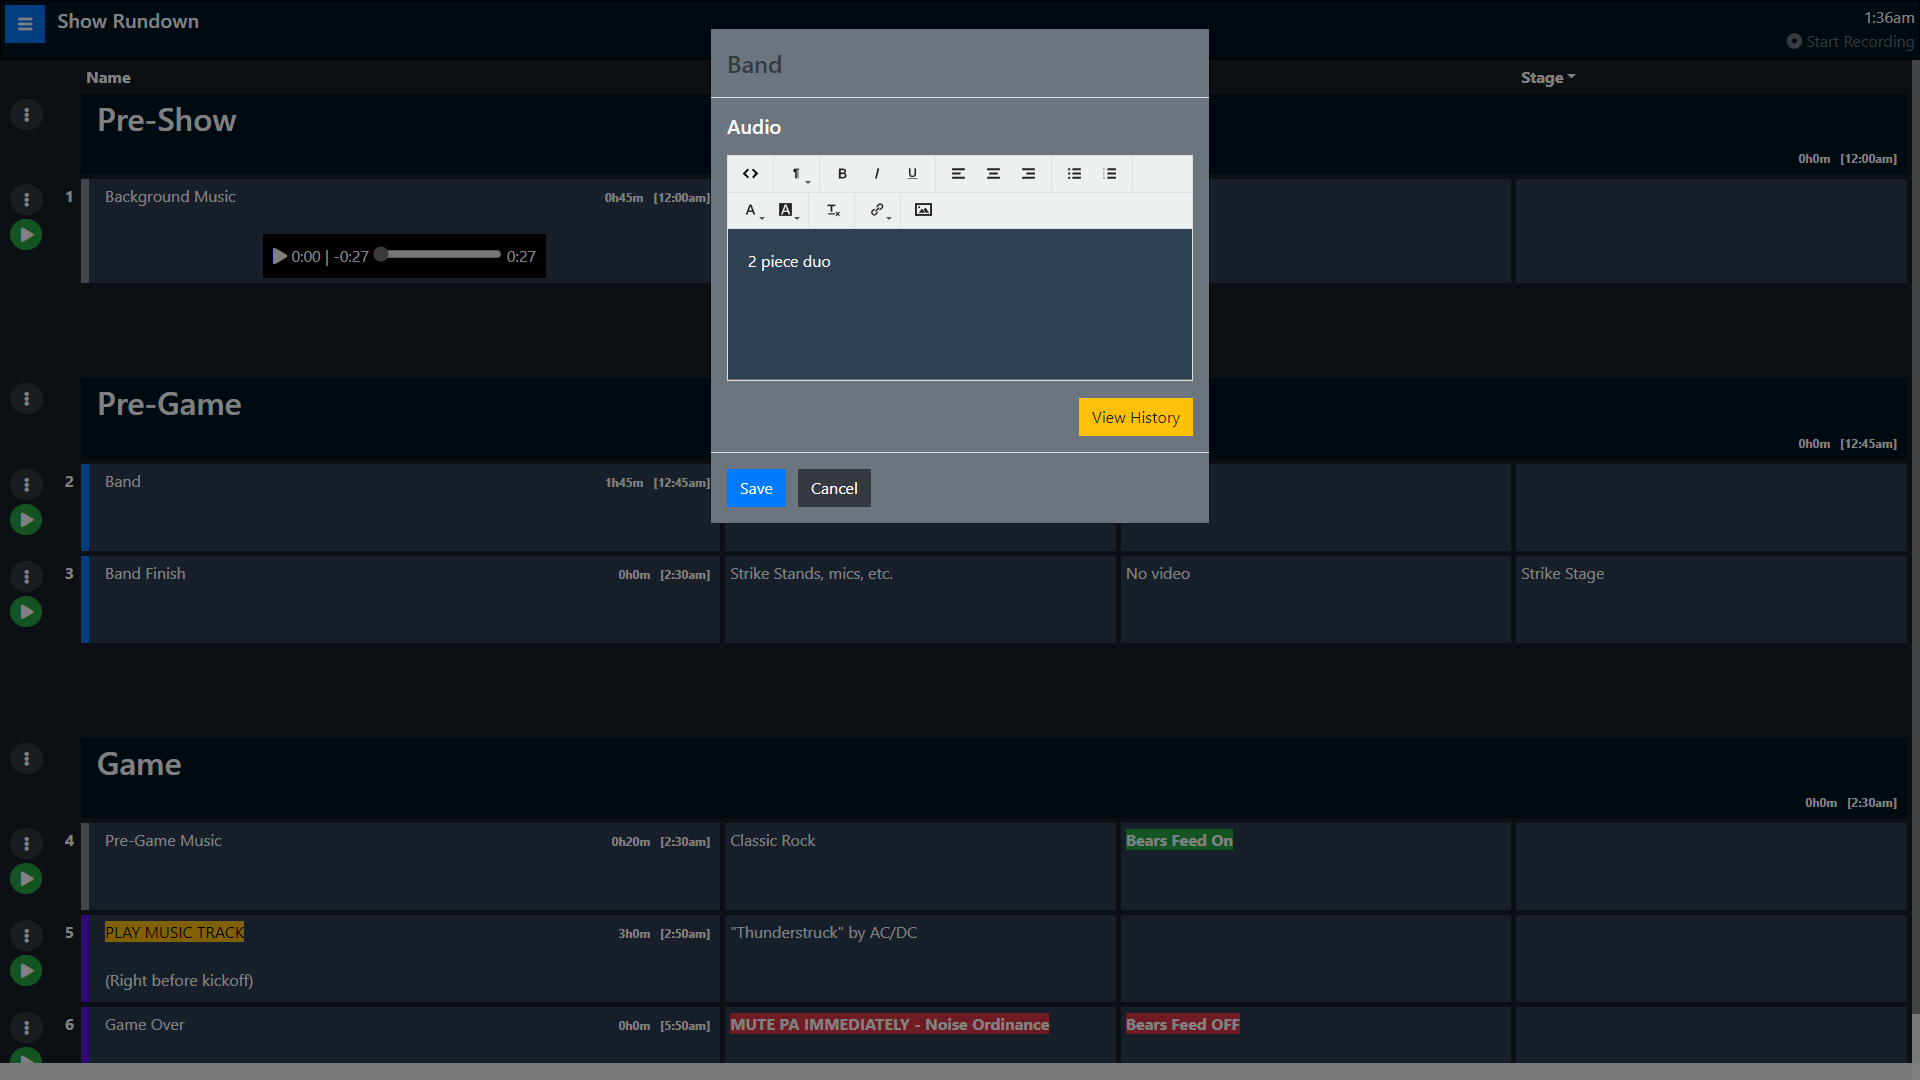Open the Stage column filter dropdown

[x=1547, y=77]
